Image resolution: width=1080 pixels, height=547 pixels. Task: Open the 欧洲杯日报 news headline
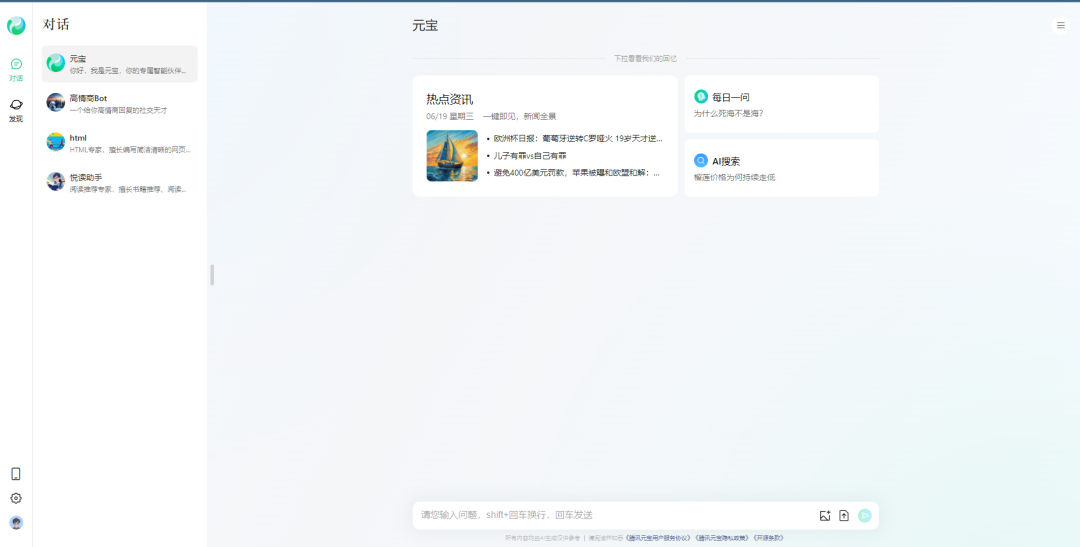click(x=578, y=138)
